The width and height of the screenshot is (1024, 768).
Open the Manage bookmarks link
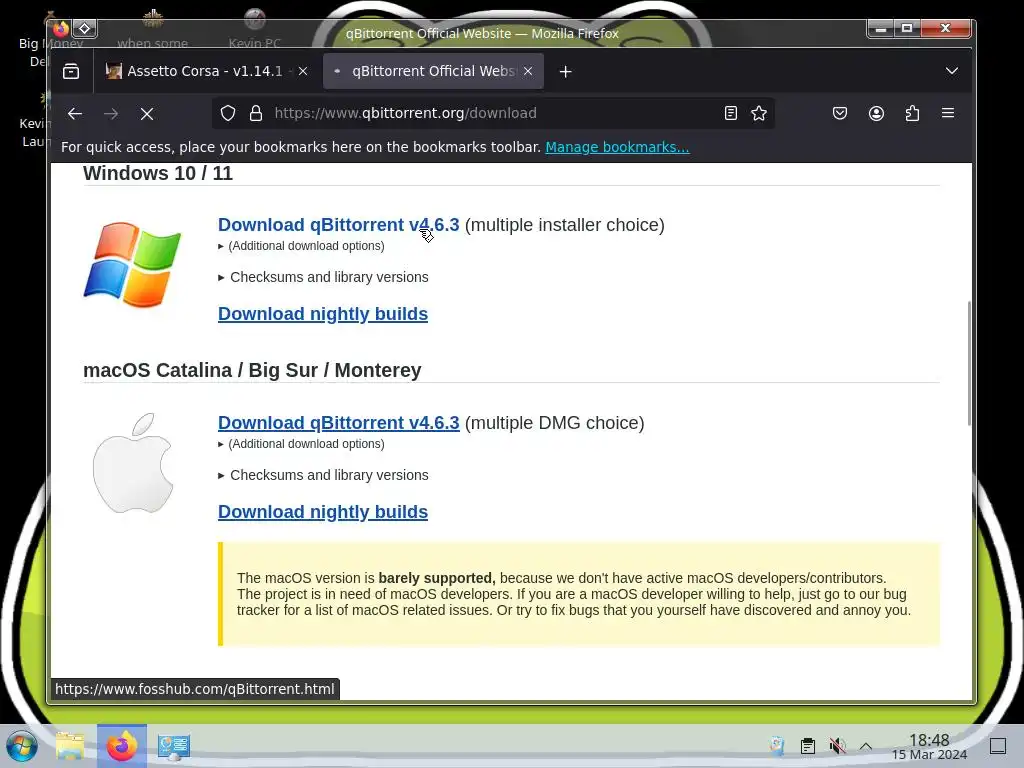click(x=617, y=147)
